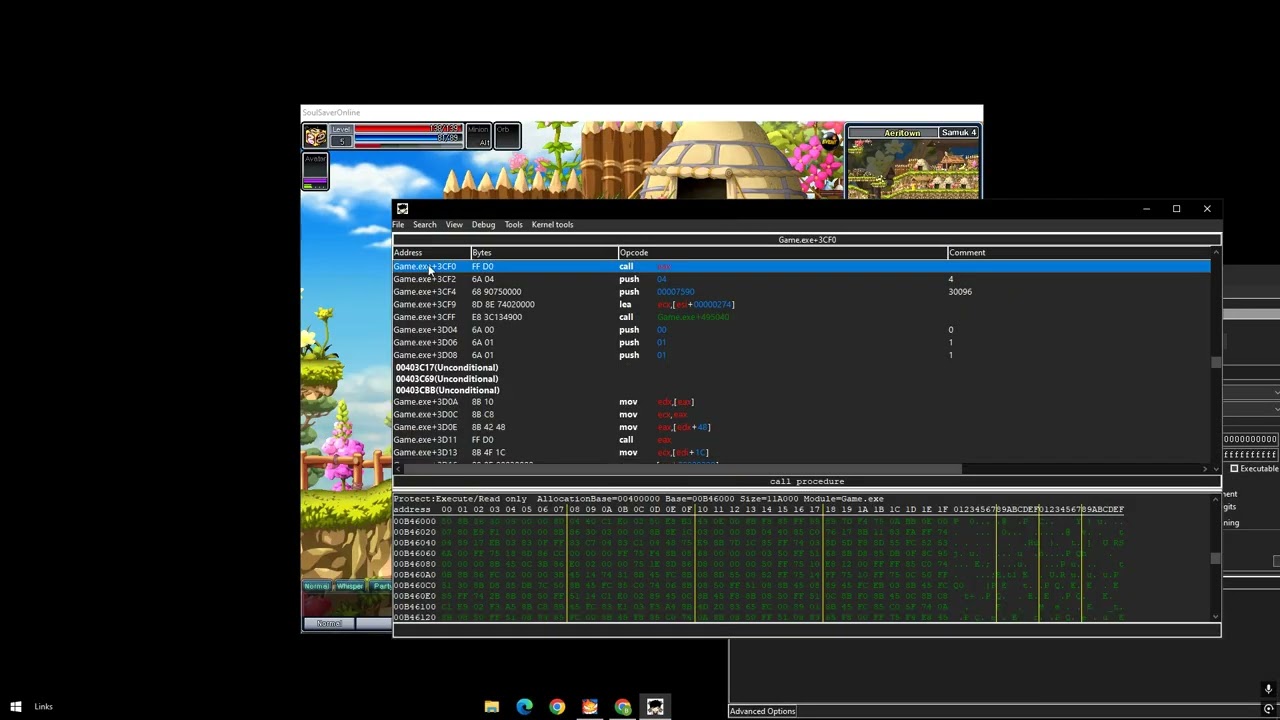Click hex dump address 00B46100

point(414,607)
